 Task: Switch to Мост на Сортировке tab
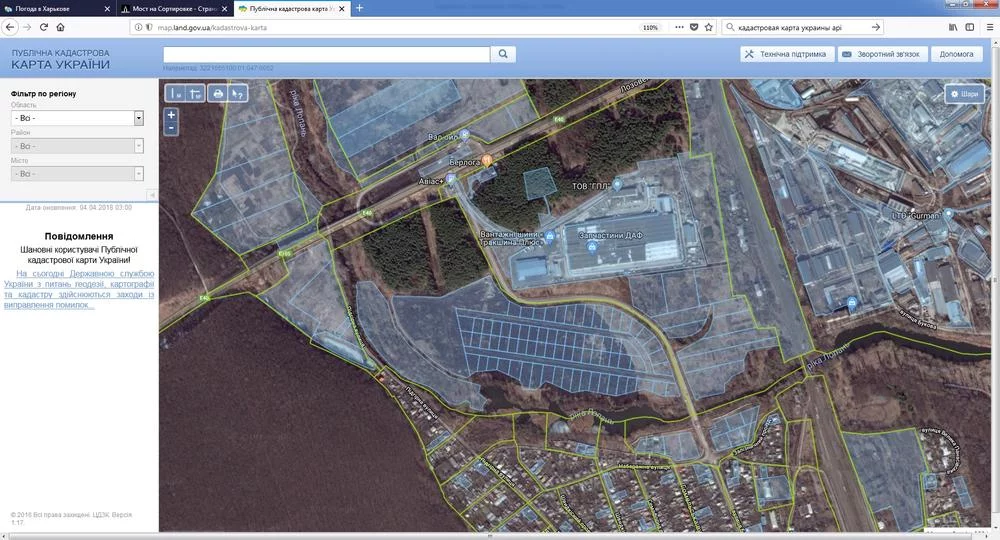pyautogui.click(x=175, y=9)
